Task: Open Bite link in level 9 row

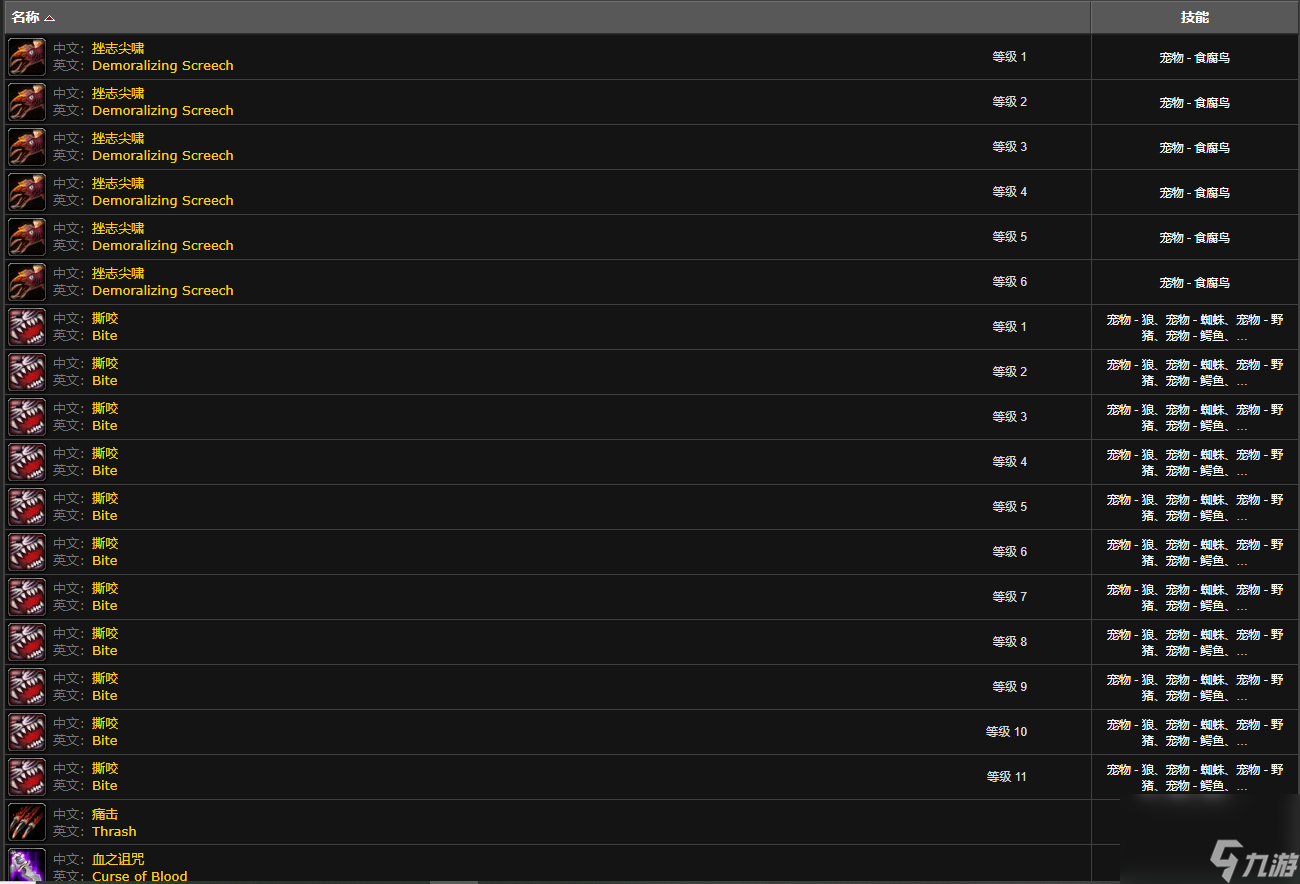Action: pyautogui.click(x=105, y=696)
